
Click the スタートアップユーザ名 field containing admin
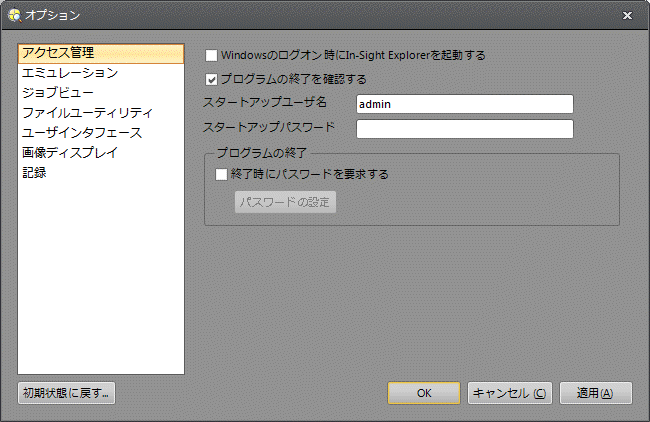[464, 104]
